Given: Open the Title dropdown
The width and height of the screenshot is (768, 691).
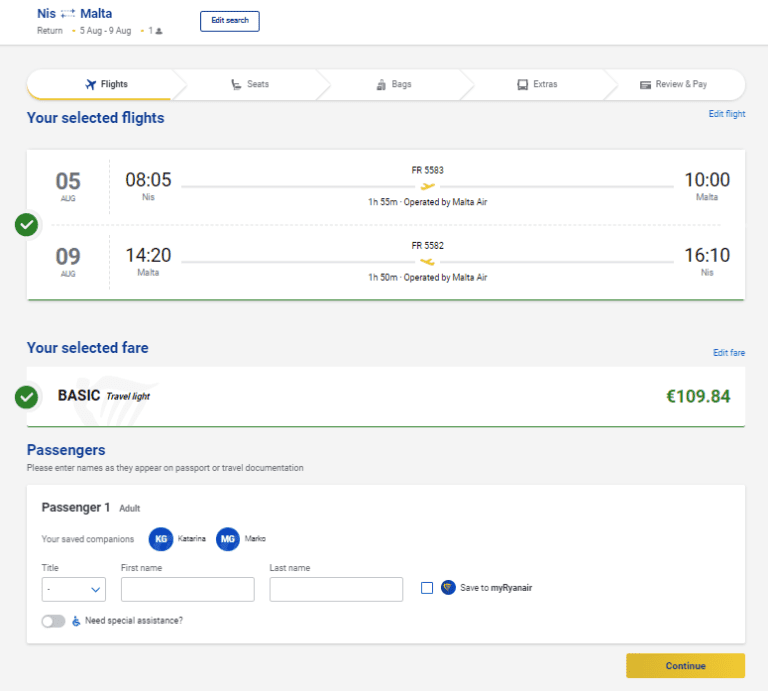Looking at the screenshot, I should [73, 589].
